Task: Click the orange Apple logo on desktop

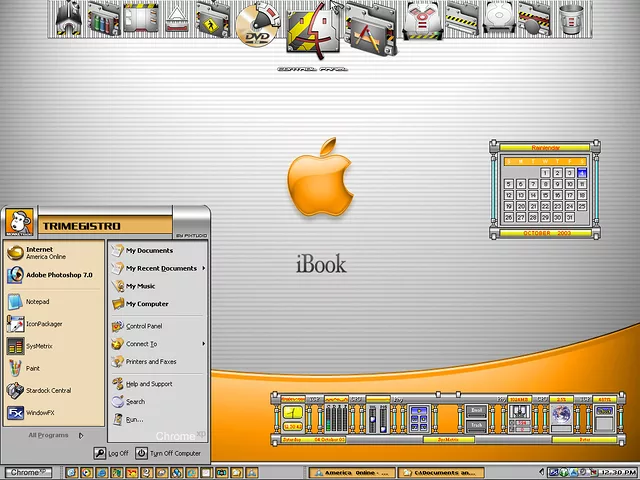Action: [320, 177]
